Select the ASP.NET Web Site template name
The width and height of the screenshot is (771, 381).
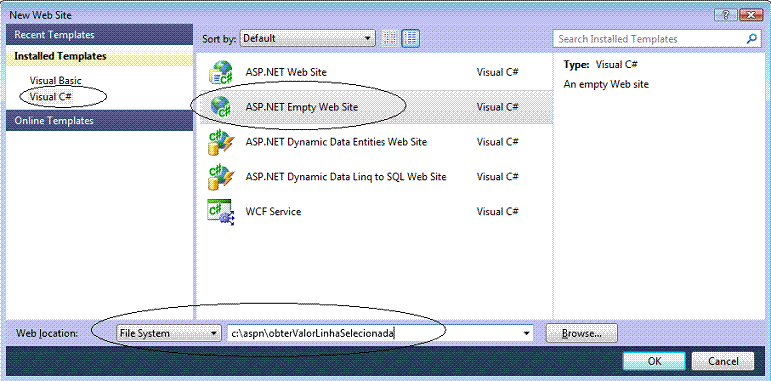tap(286, 72)
